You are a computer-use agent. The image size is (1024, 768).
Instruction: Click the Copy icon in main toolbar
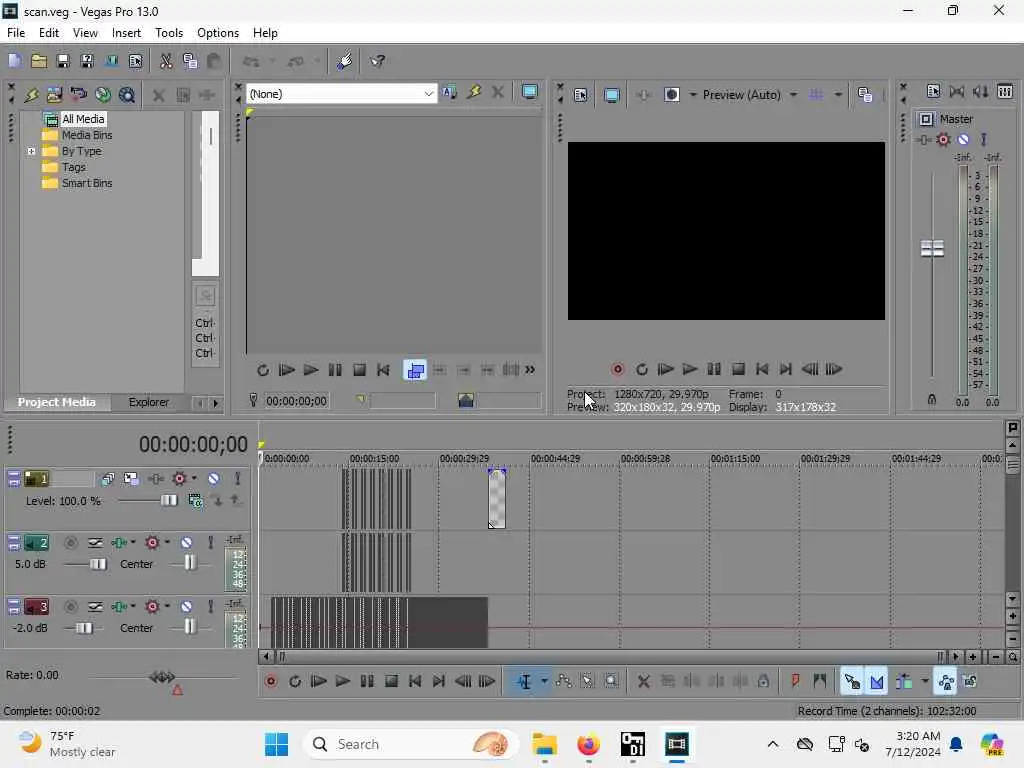click(x=190, y=61)
